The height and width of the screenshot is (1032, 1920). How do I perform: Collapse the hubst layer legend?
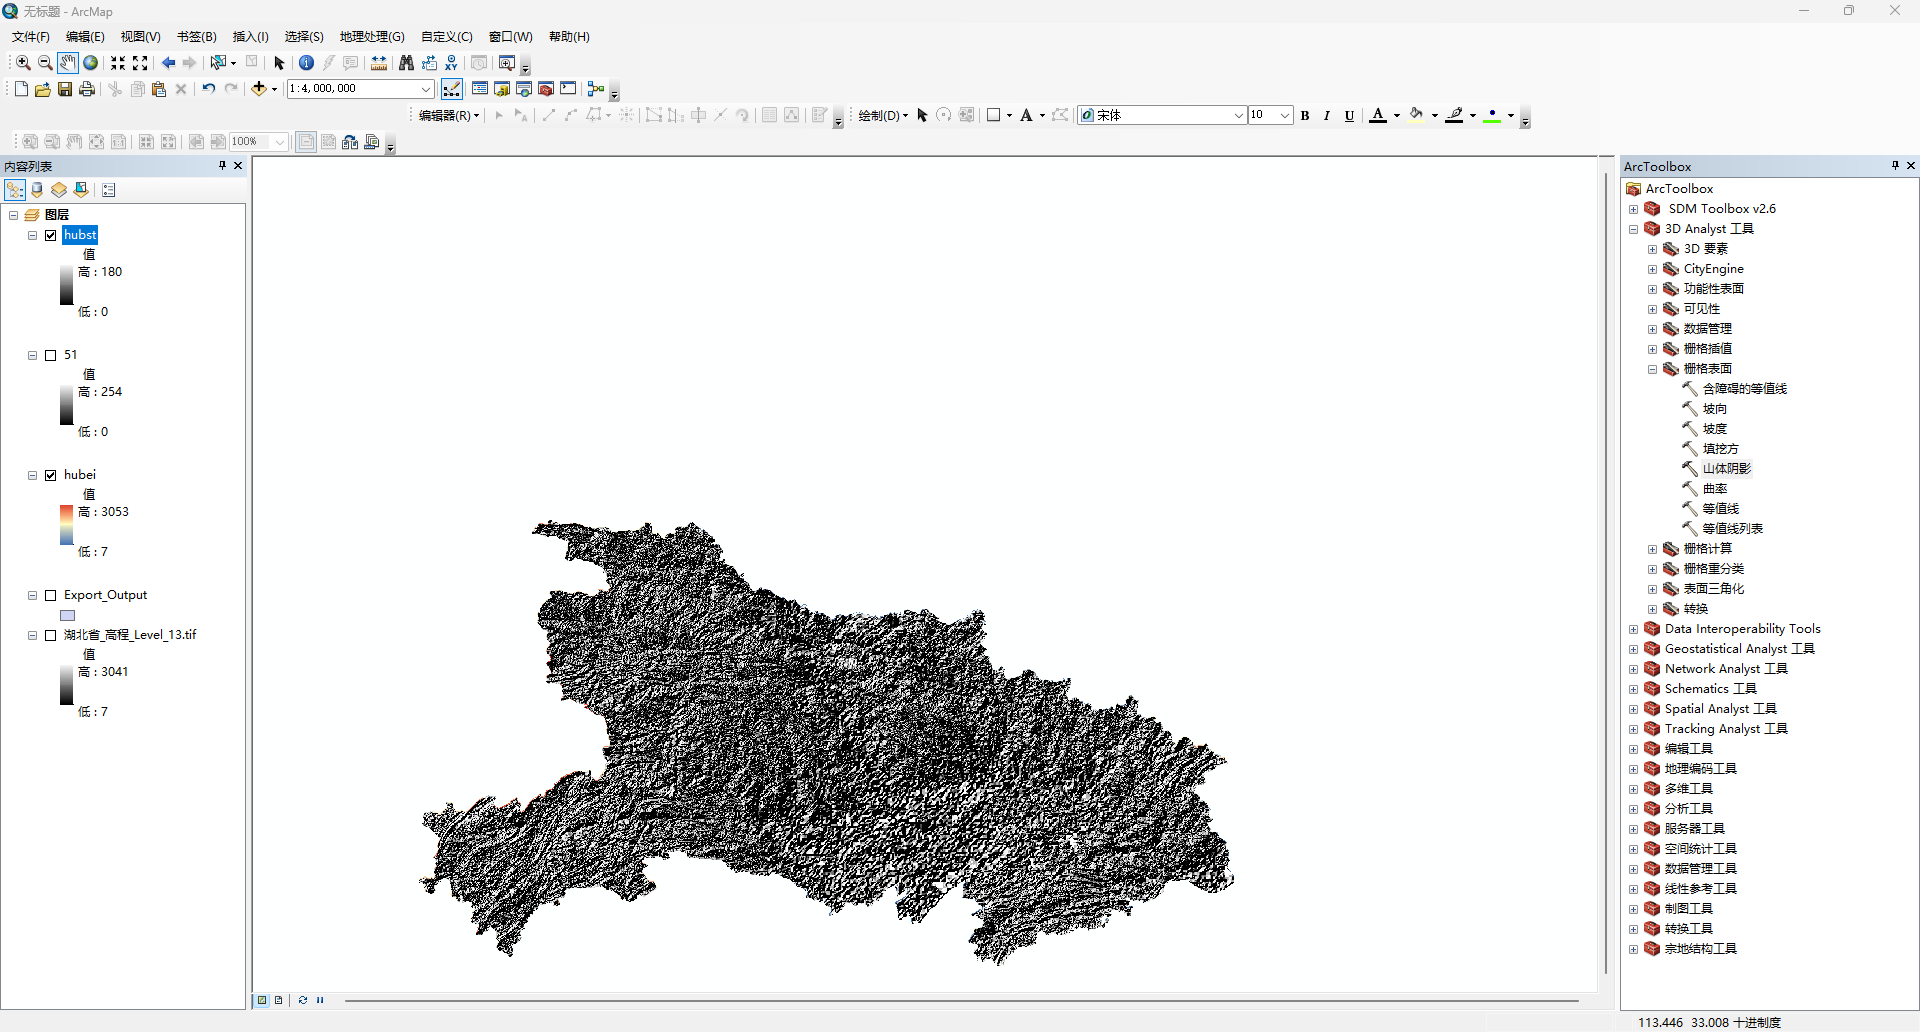[32, 235]
